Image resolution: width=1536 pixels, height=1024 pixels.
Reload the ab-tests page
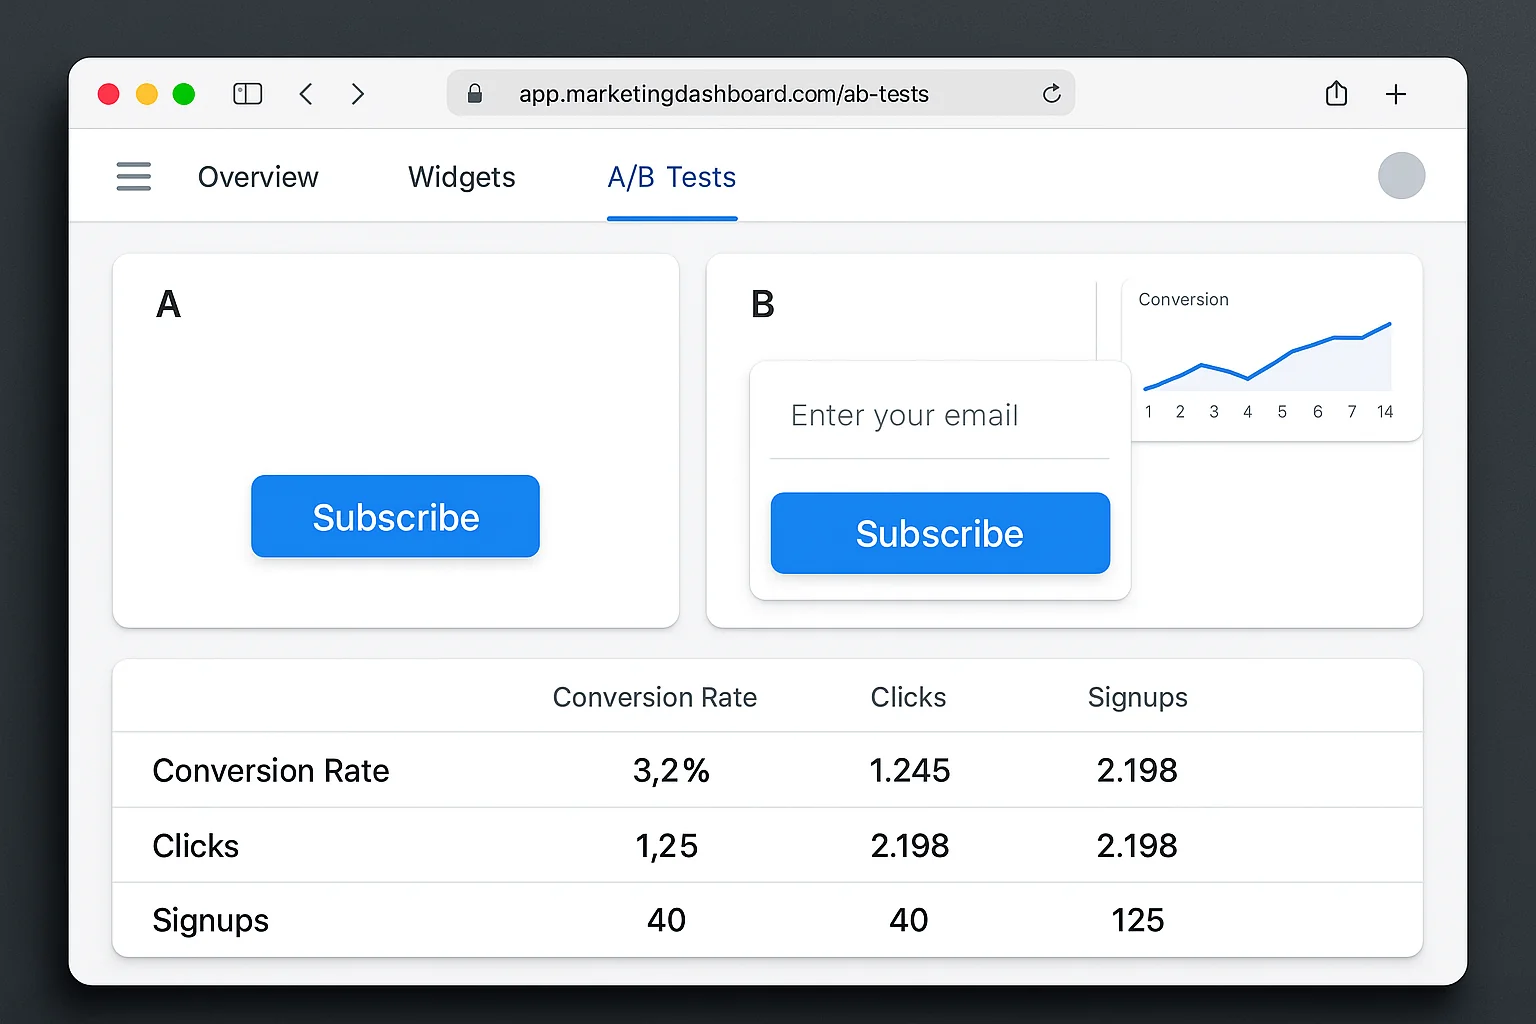[x=1051, y=93]
